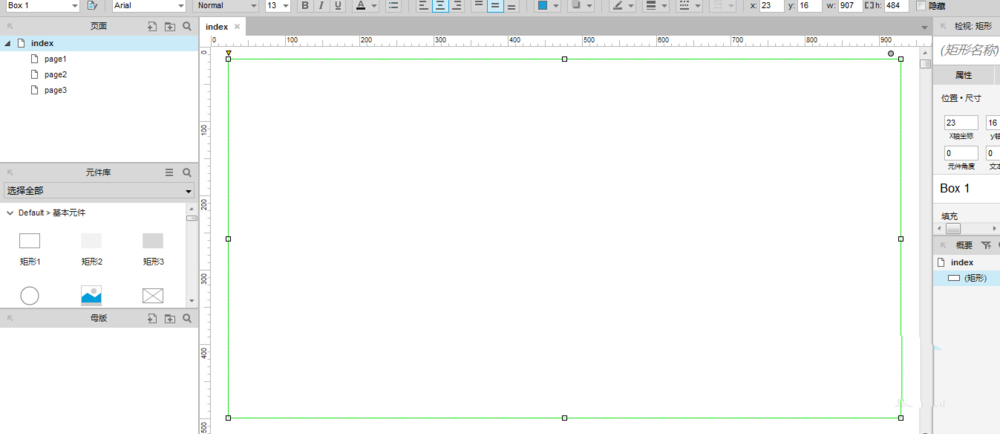Click the blue fill color swatch
The width and height of the screenshot is (1000, 434).
(x=542, y=6)
